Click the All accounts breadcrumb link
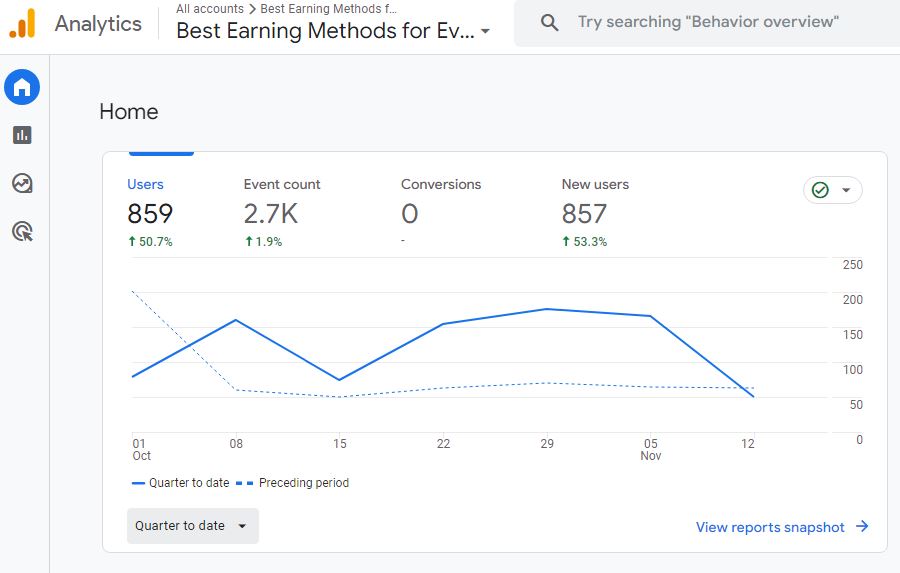900x573 pixels. point(210,9)
